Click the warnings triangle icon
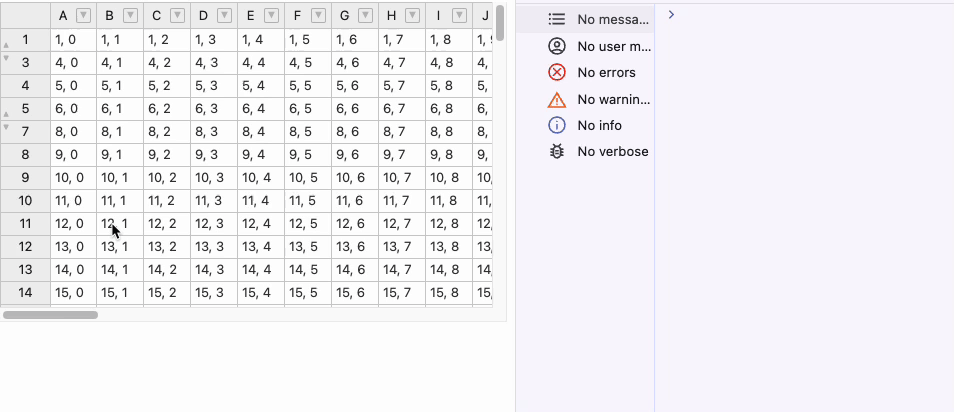The height and width of the screenshot is (412, 954). tap(557, 99)
